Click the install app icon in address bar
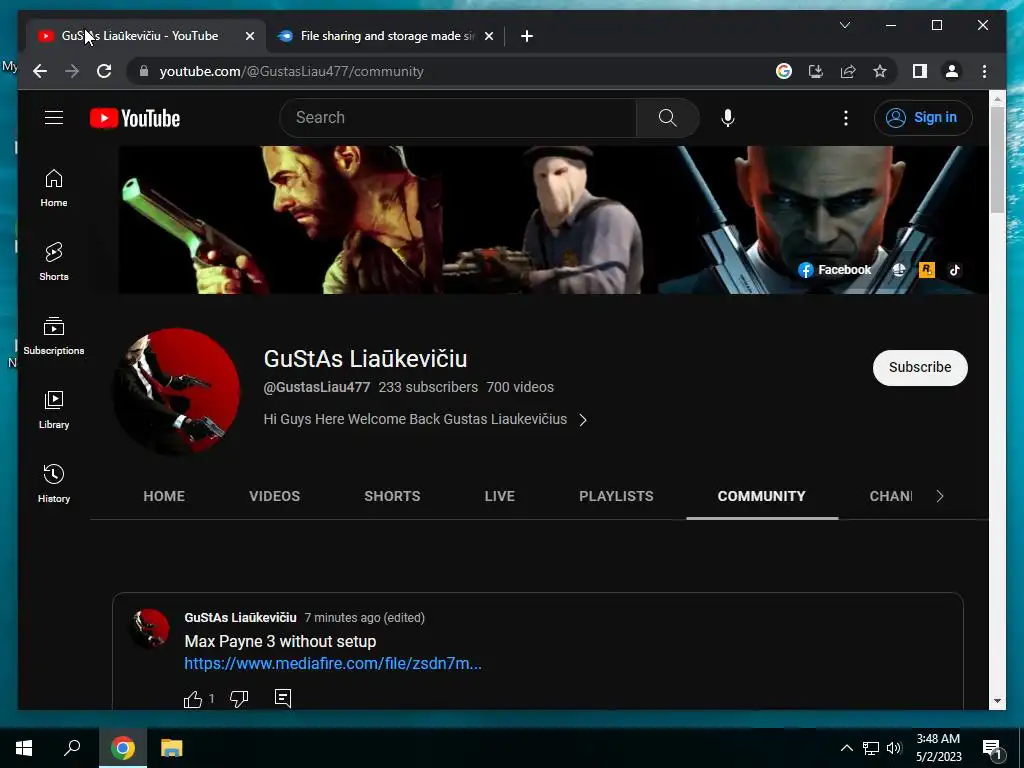The image size is (1024, 768). [816, 71]
